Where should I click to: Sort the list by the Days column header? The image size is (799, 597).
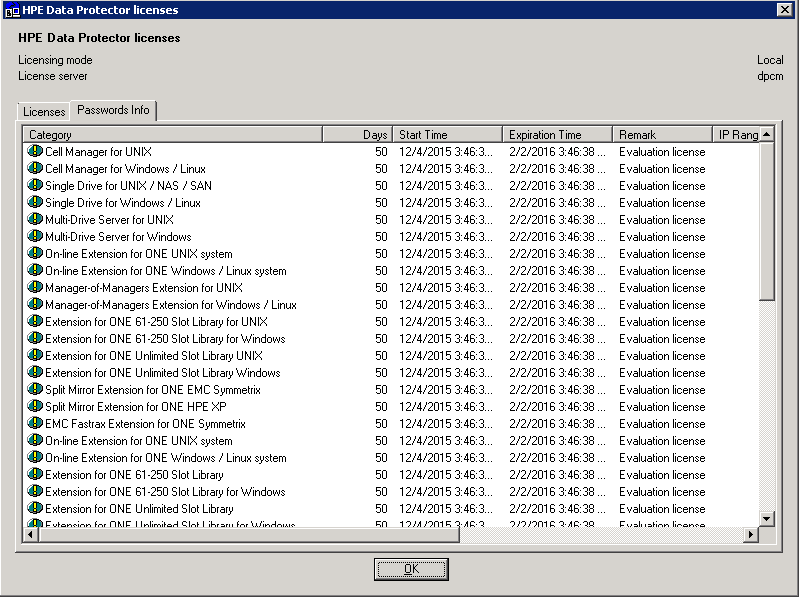[357, 134]
